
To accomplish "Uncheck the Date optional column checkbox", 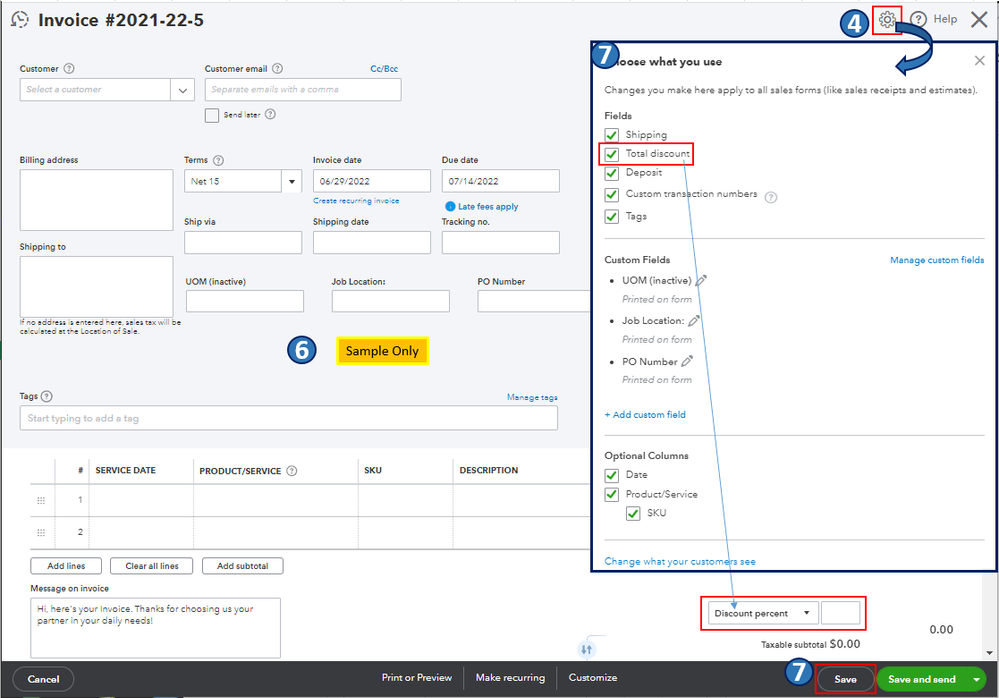I will tap(612, 475).
